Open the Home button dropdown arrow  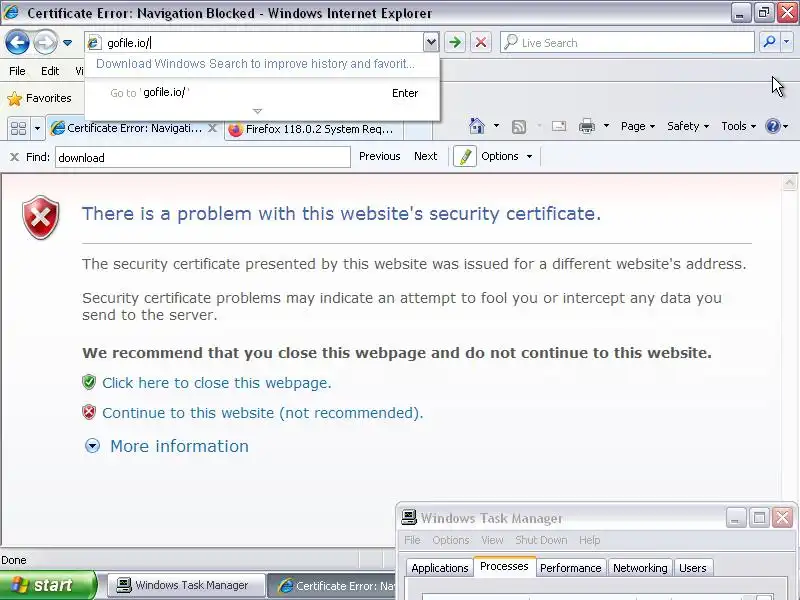tap(496, 126)
